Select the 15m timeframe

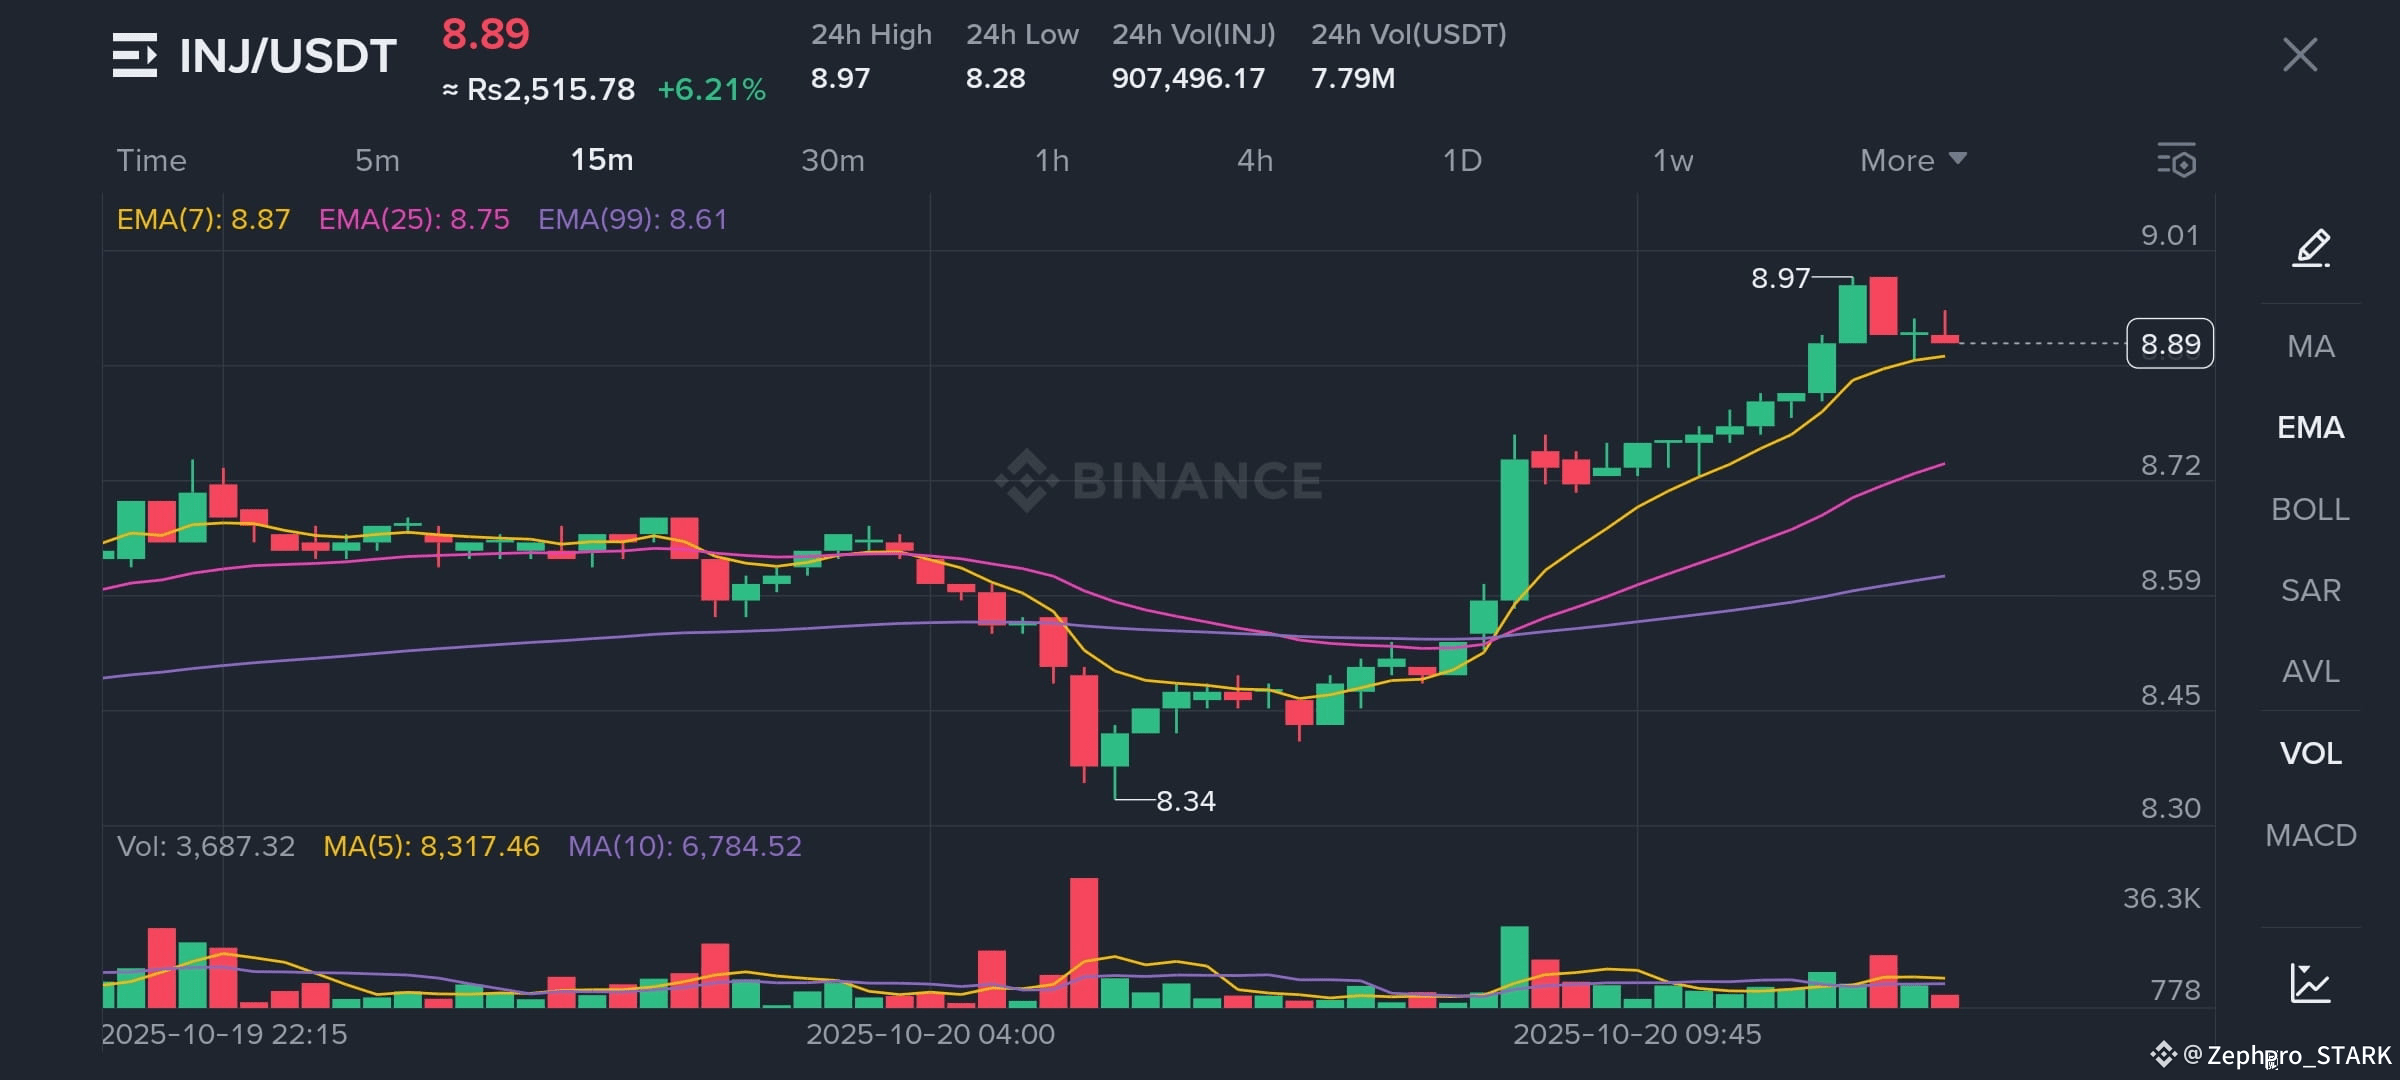pyautogui.click(x=602, y=160)
